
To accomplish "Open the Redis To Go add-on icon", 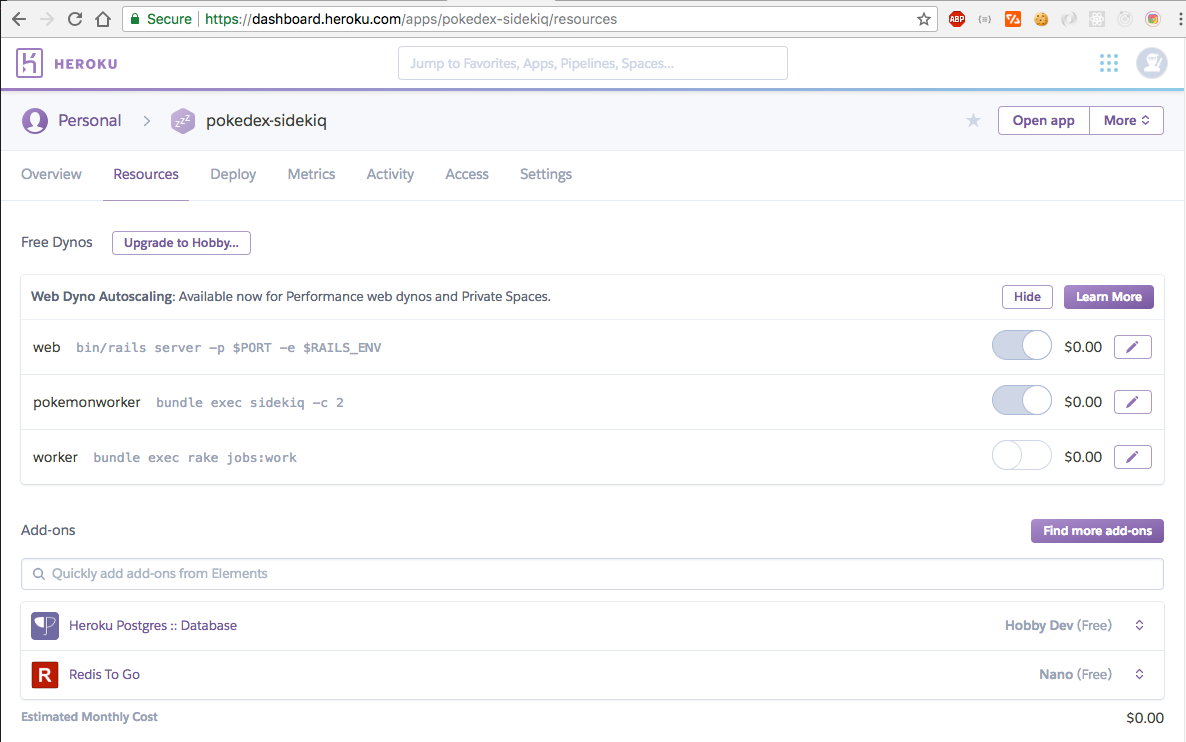I will (44, 674).
